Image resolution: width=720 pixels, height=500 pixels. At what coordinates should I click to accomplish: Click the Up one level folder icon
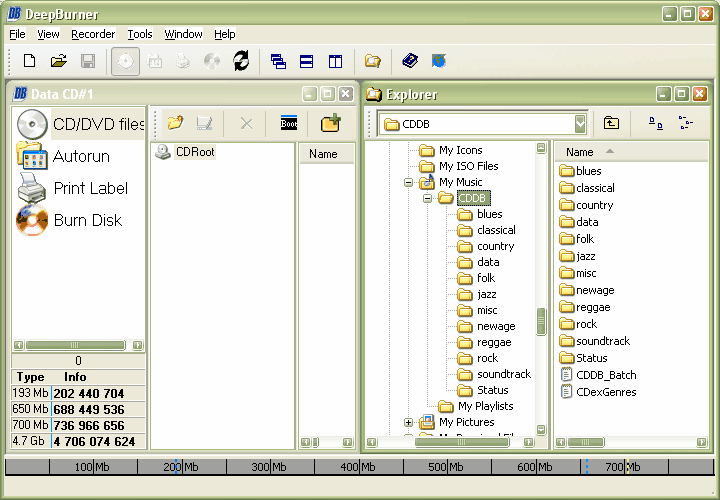tap(611, 123)
